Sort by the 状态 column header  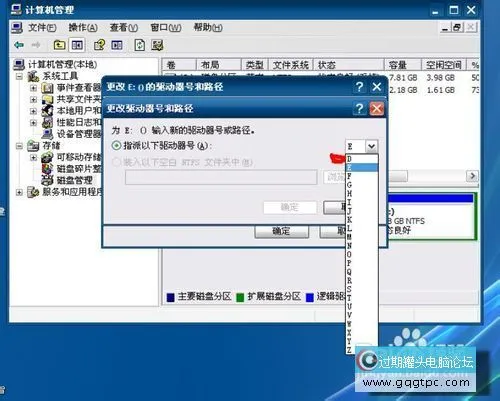[x=349, y=65]
